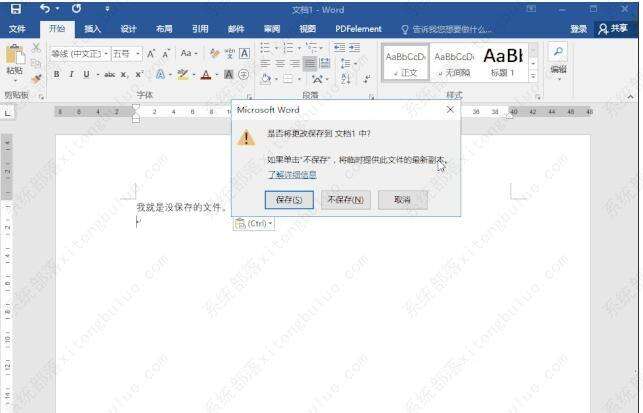Click the Format Painter brush icon
Screen dimensions: 643x413
(36, 79)
